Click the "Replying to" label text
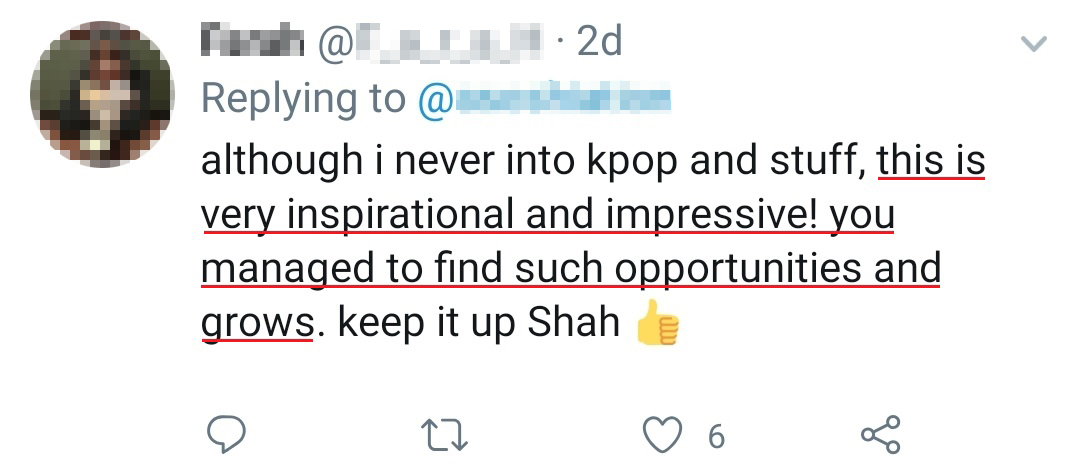This screenshot has height=470, width=1080. 303,99
